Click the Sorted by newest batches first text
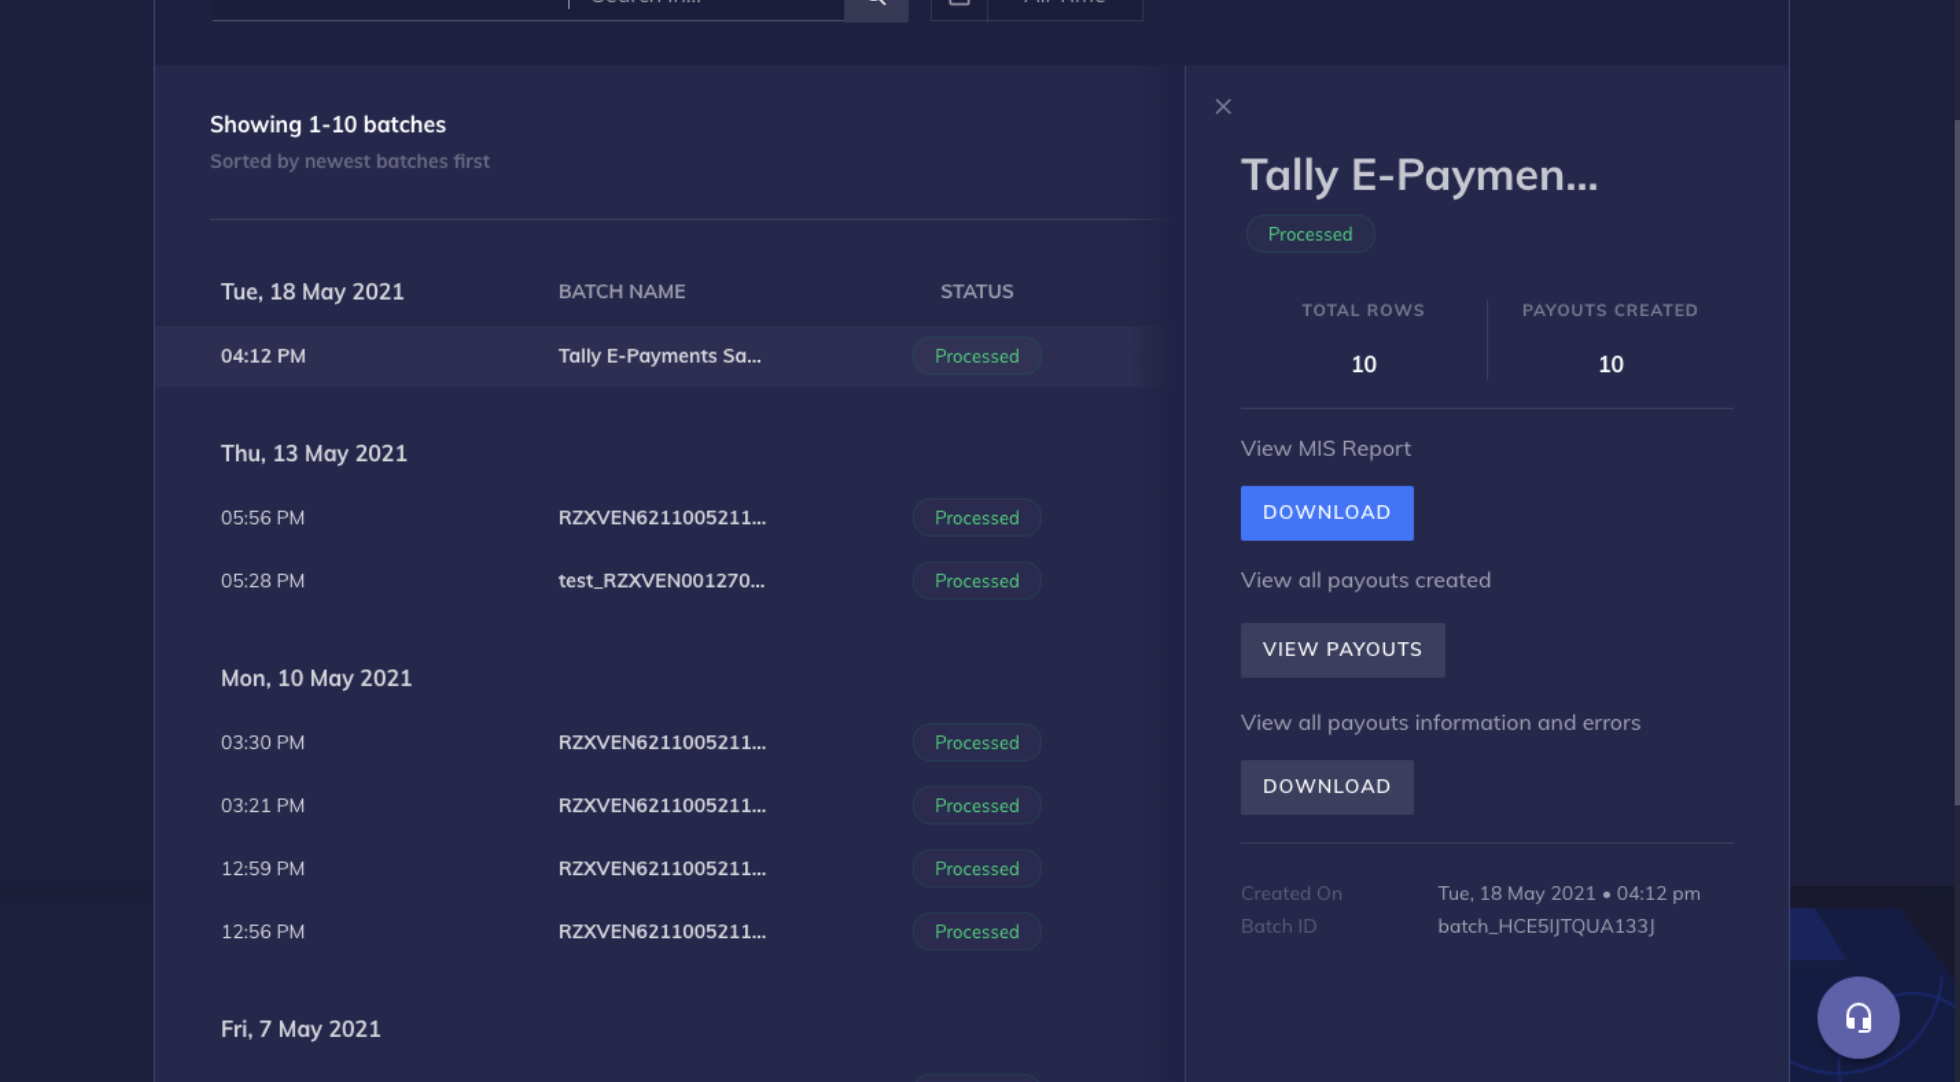This screenshot has height=1082, width=1960. [350, 161]
